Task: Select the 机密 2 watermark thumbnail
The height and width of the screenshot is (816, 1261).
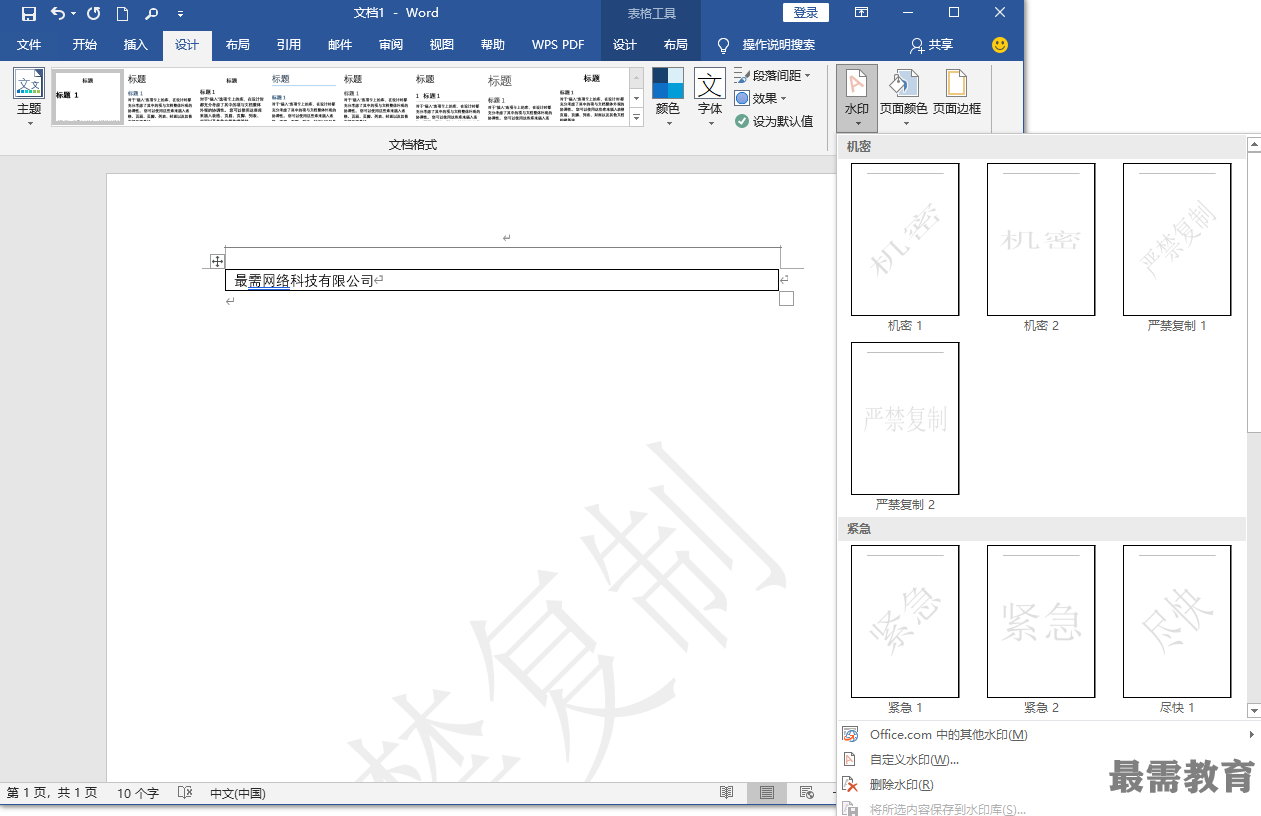Action: coord(1041,240)
